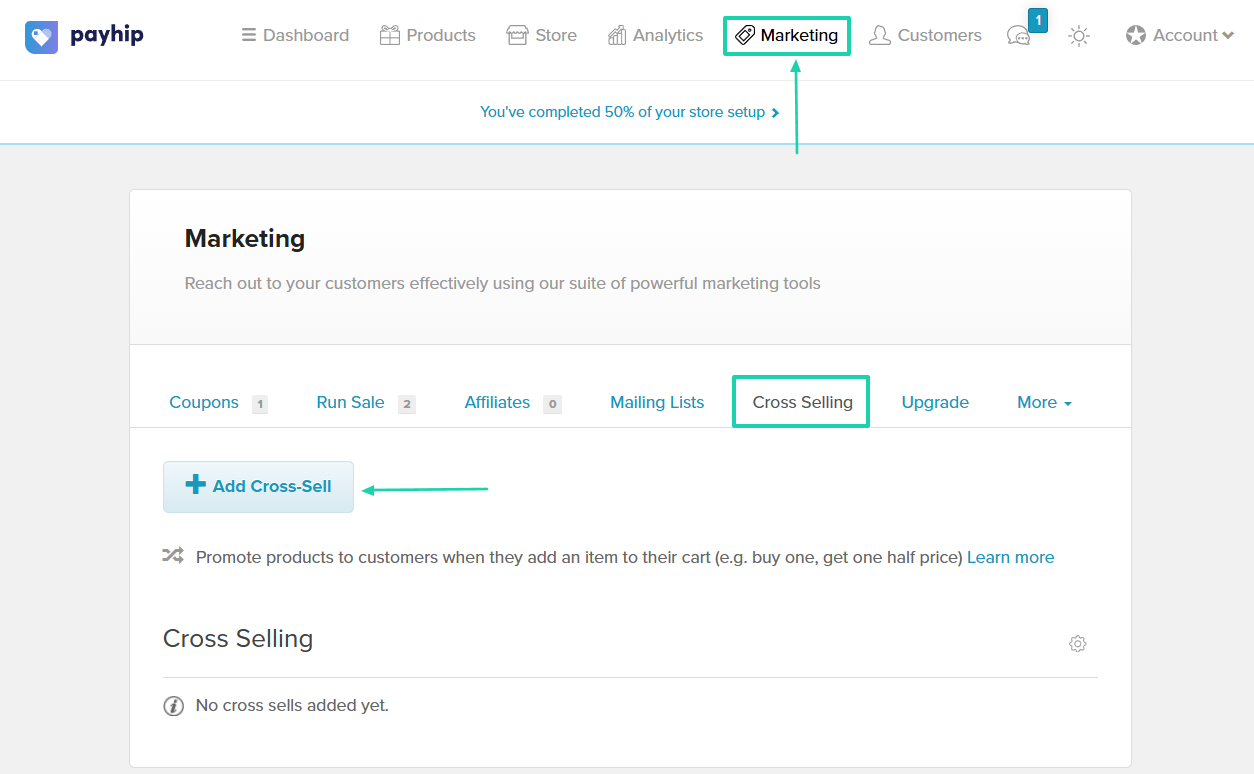The image size is (1254, 774).
Task: Expand the More tab dropdown
Action: click(x=1044, y=402)
